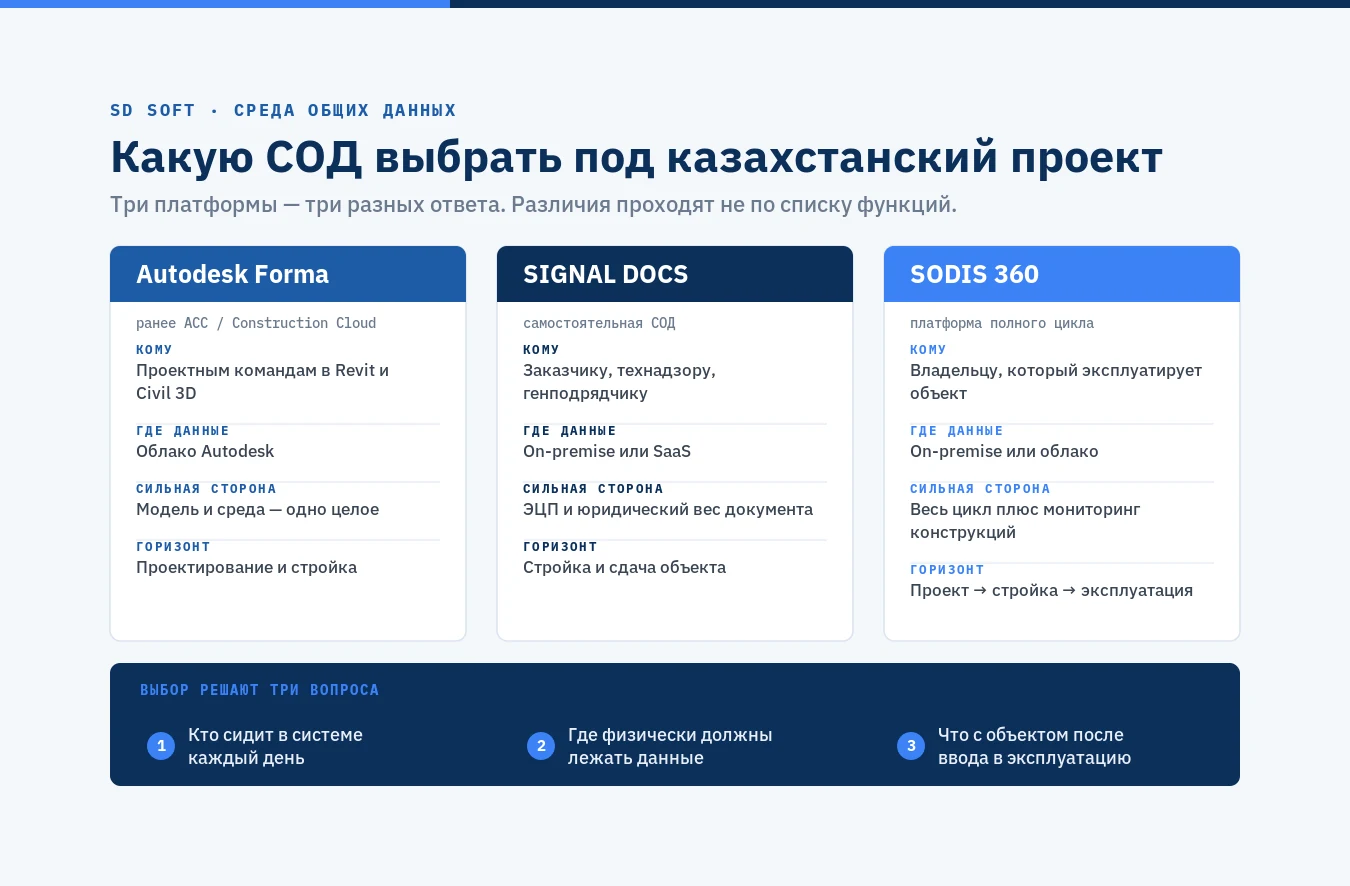Click 'платформа полного цикла' text
The width and height of the screenshot is (1350, 886).
click(1002, 323)
